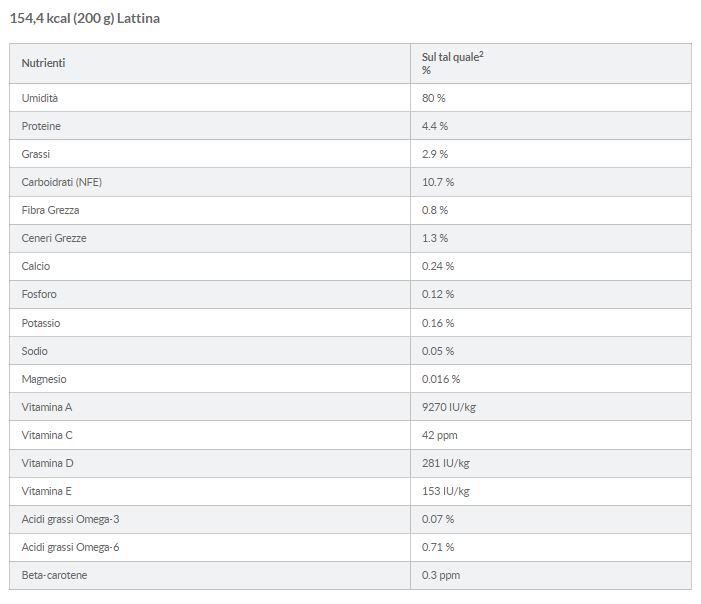Click the Carboidrati (NFE) row label

coord(62,182)
